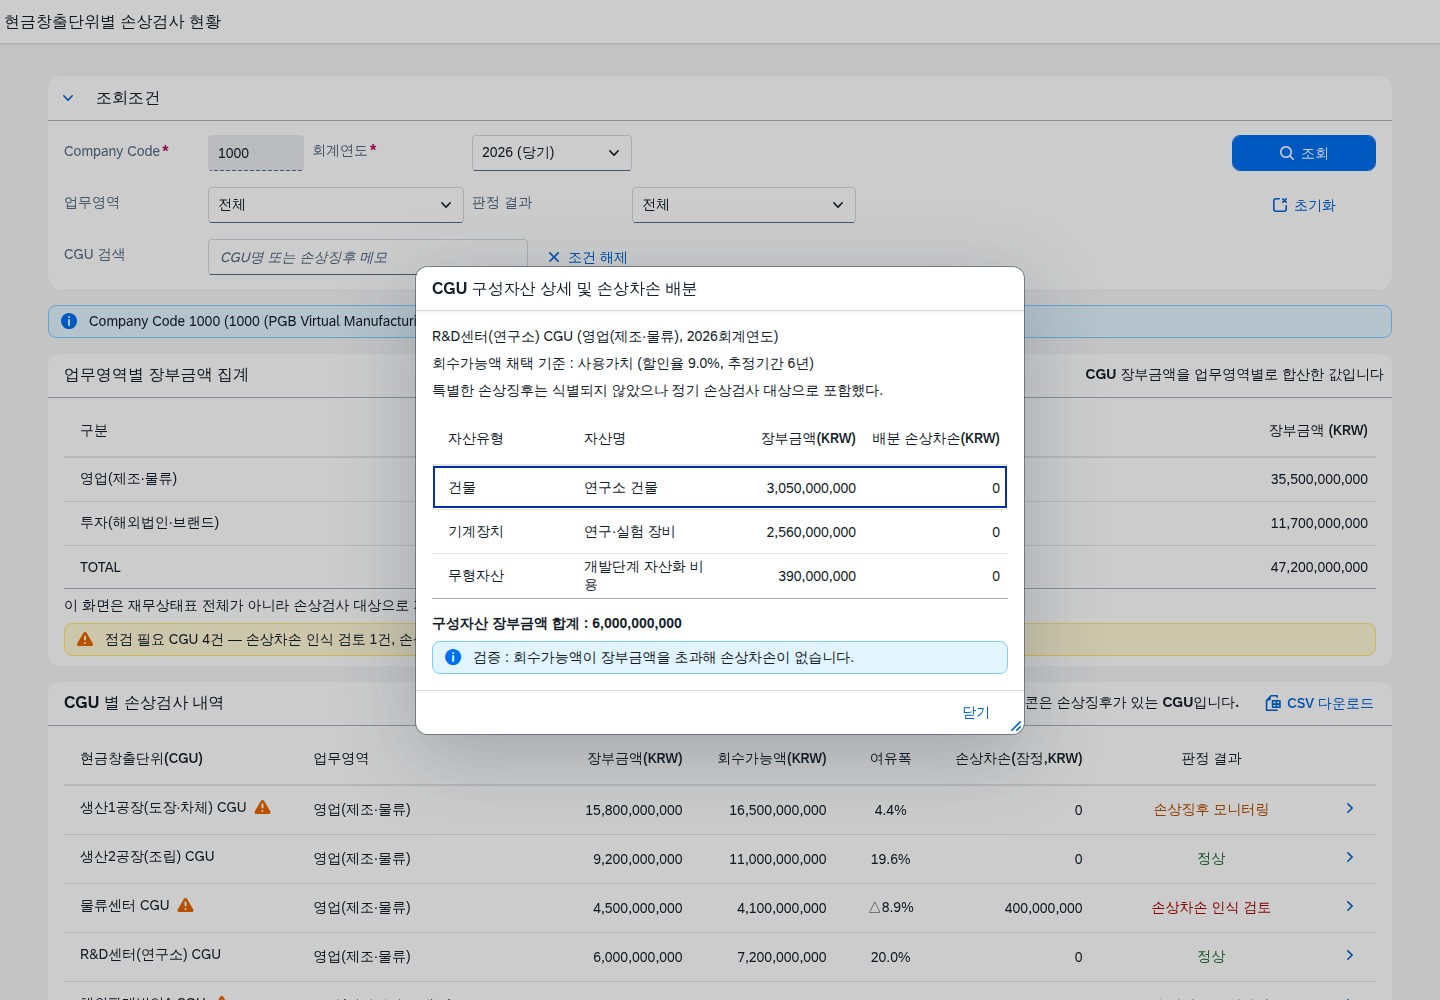
Task: Click the 400,000,000 손상차손 cell
Action: pos(1043,908)
